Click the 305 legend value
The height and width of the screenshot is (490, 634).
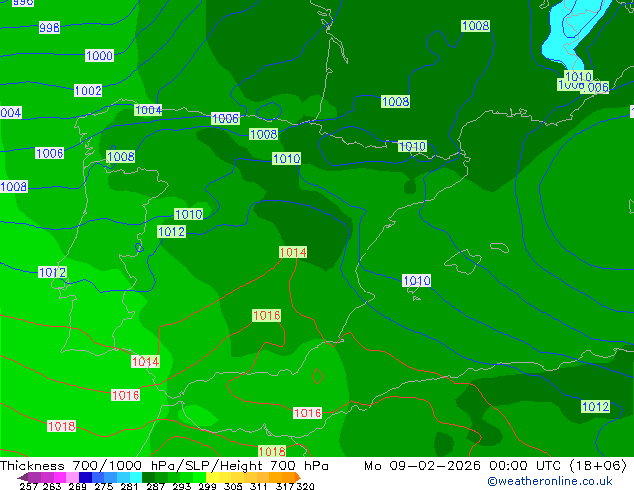(233, 486)
